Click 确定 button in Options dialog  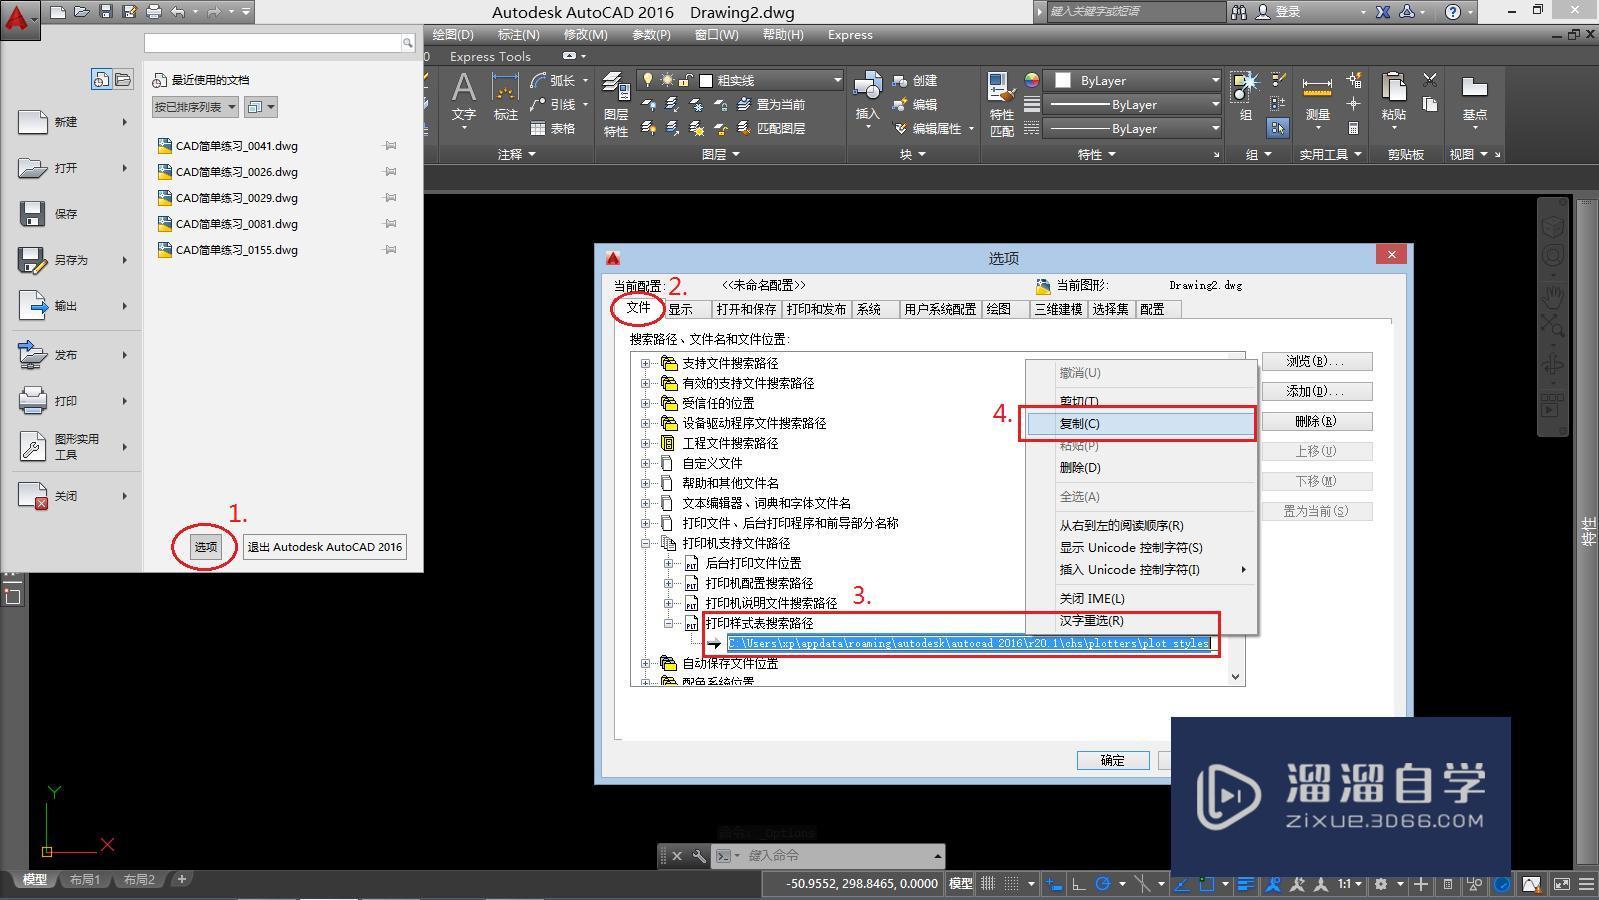point(1113,760)
